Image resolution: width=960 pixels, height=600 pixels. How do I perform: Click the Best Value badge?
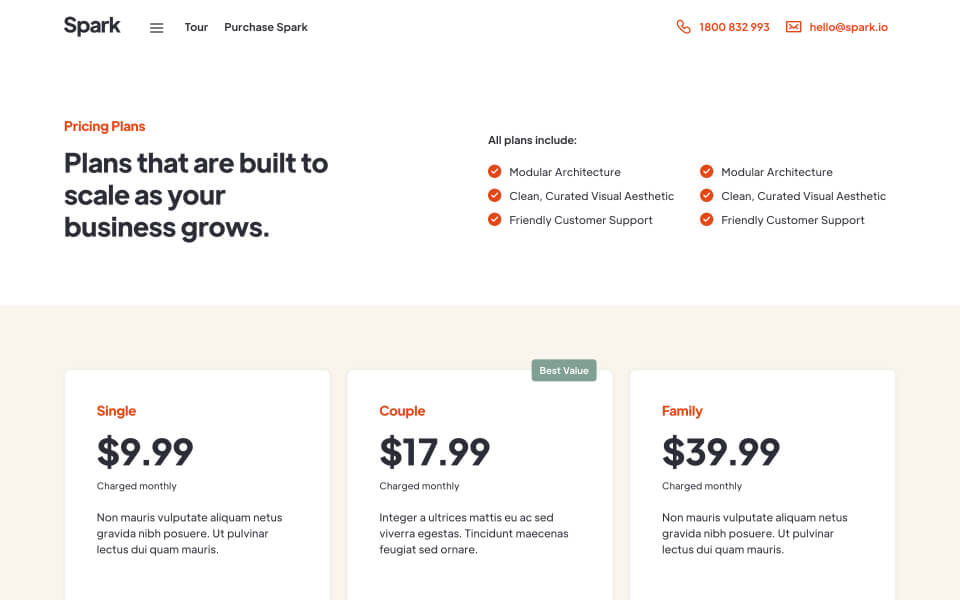point(564,370)
